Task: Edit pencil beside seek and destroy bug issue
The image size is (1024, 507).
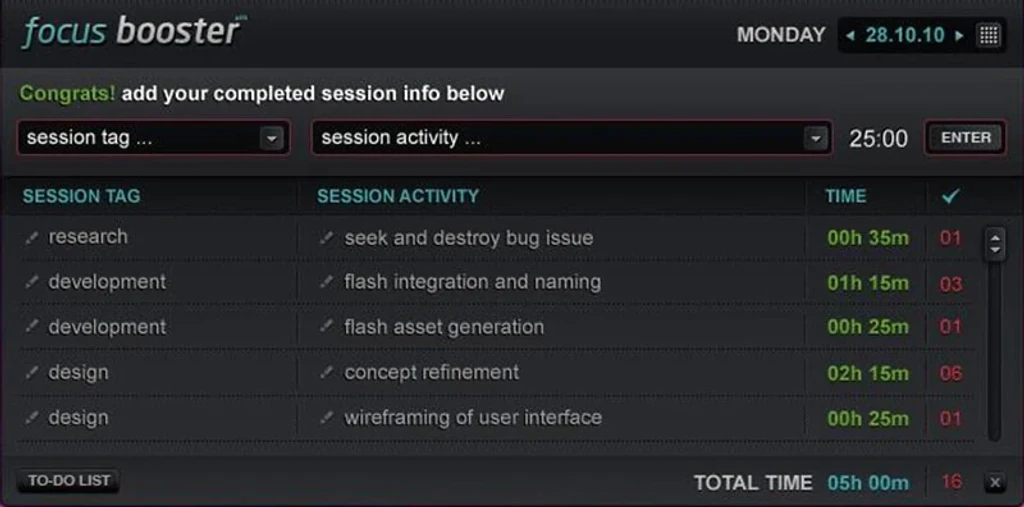Action: pos(327,238)
